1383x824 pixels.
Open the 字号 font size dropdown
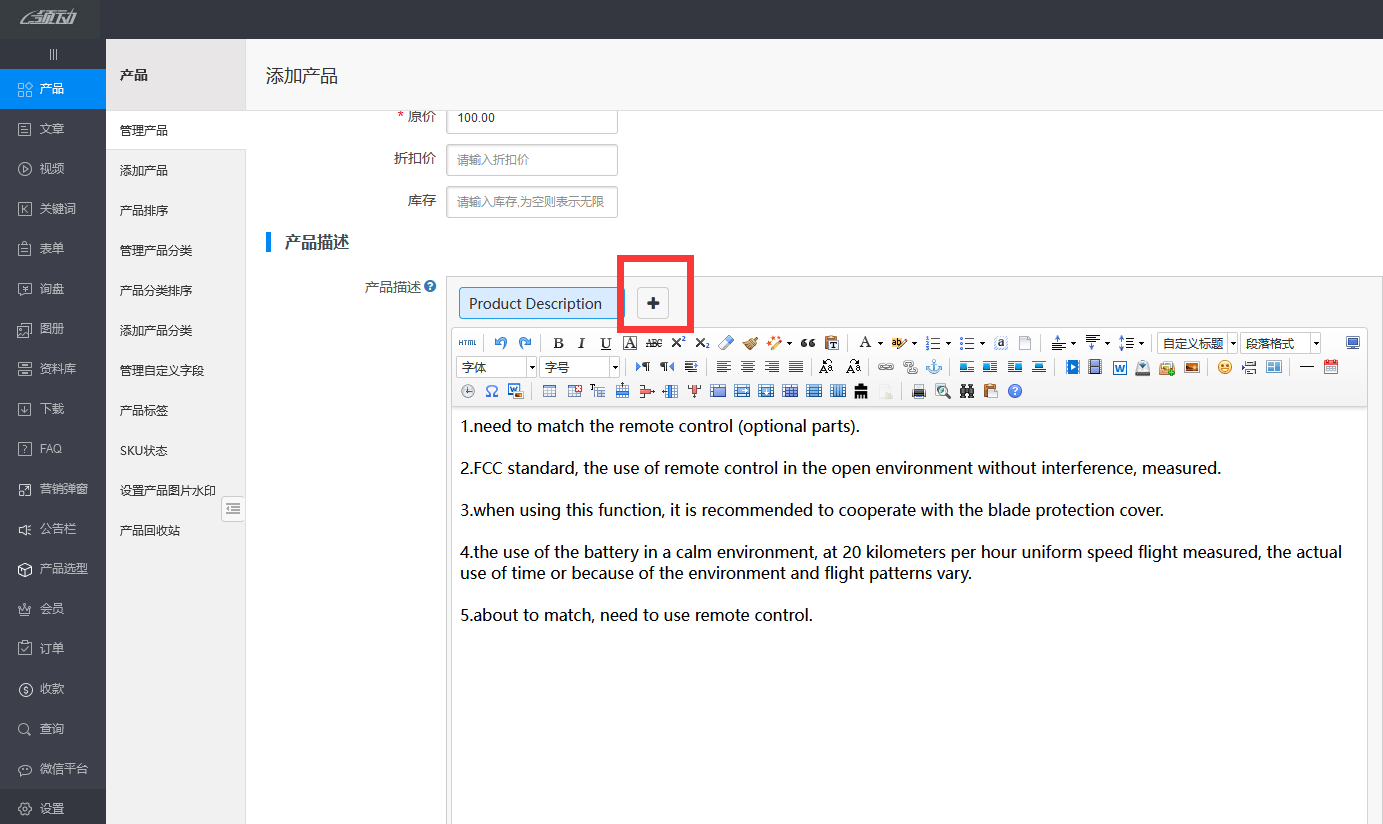click(580, 367)
